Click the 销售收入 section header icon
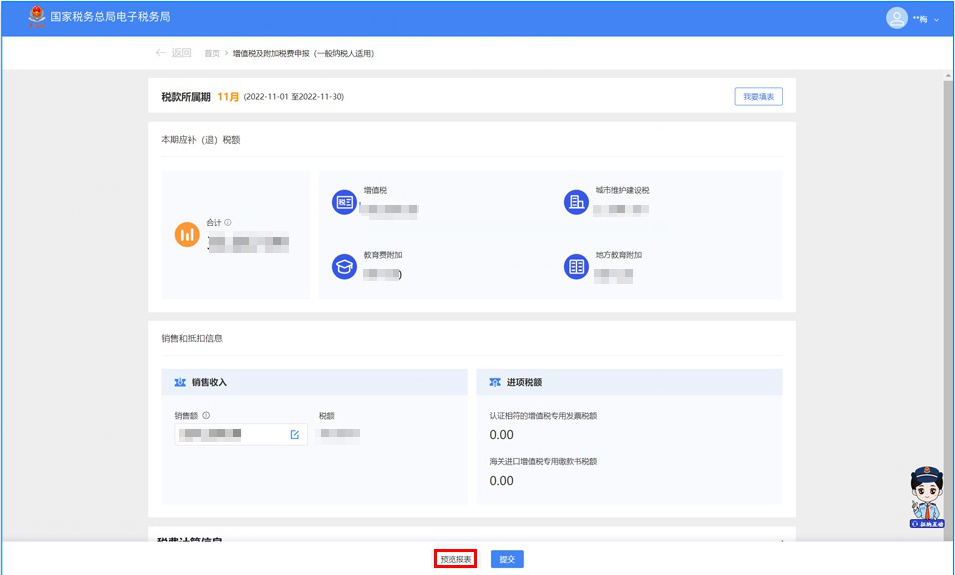 (x=180, y=382)
